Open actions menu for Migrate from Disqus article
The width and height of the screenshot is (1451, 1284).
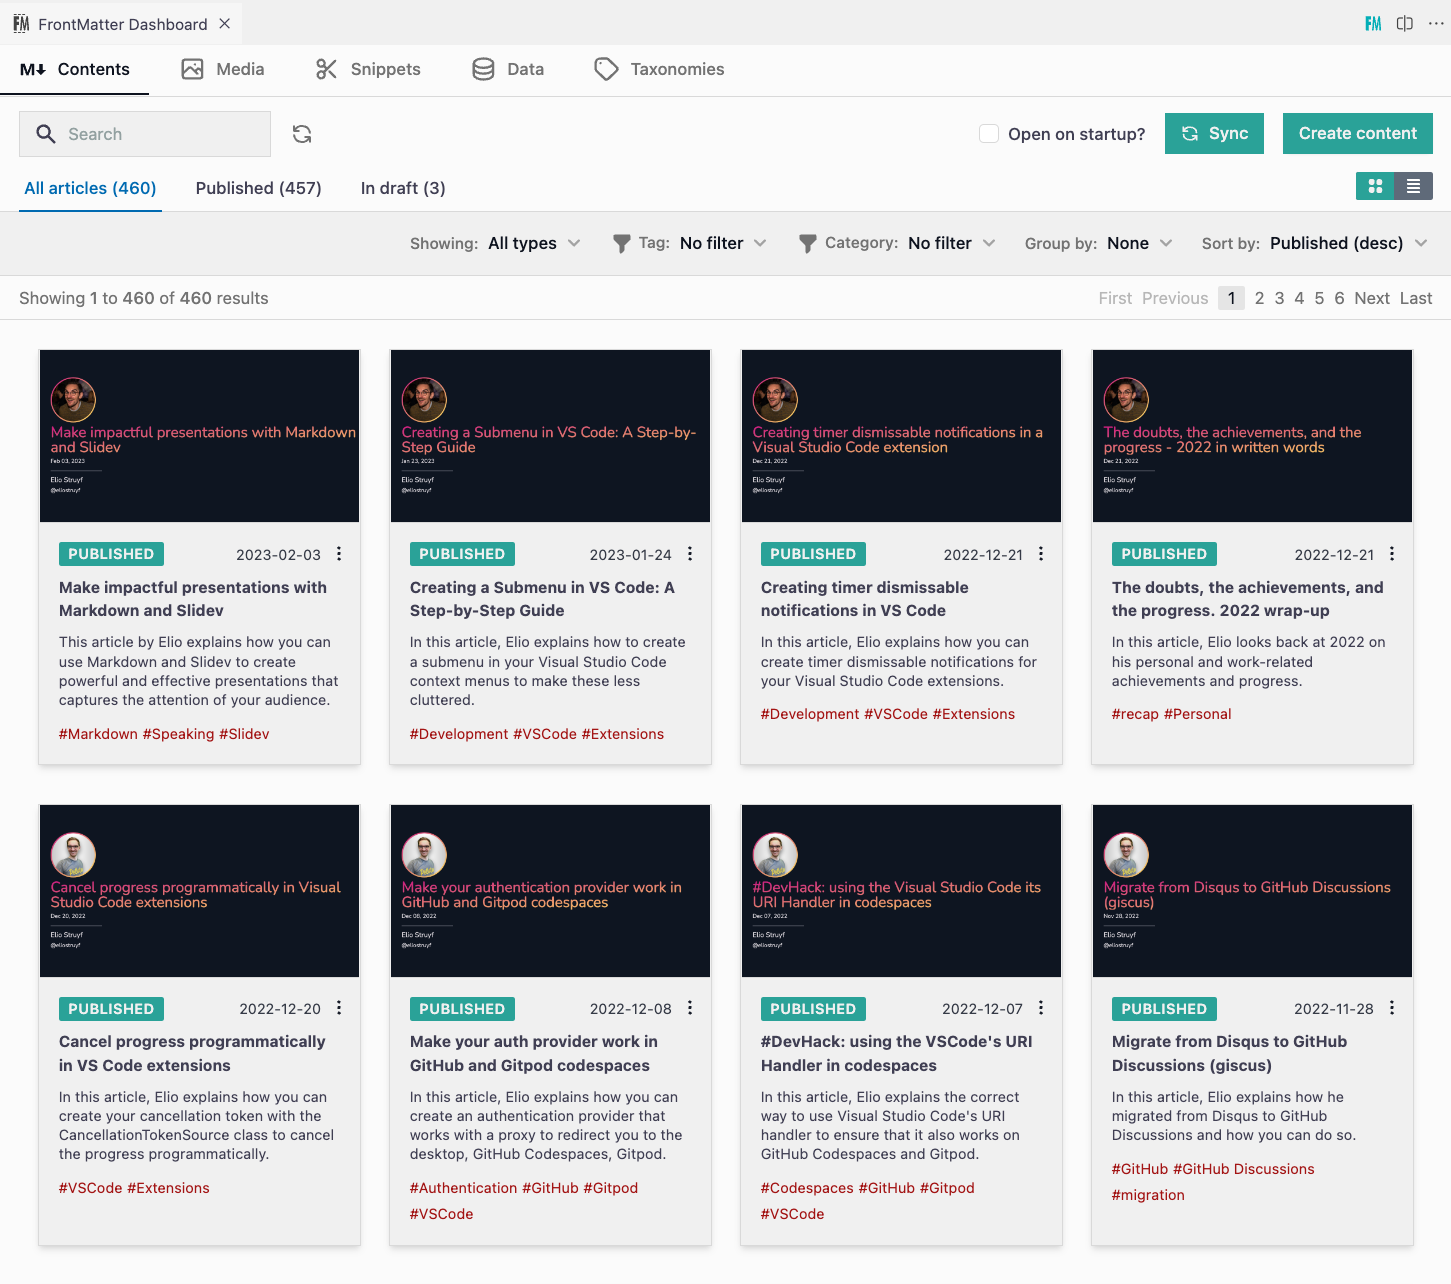(1392, 1008)
